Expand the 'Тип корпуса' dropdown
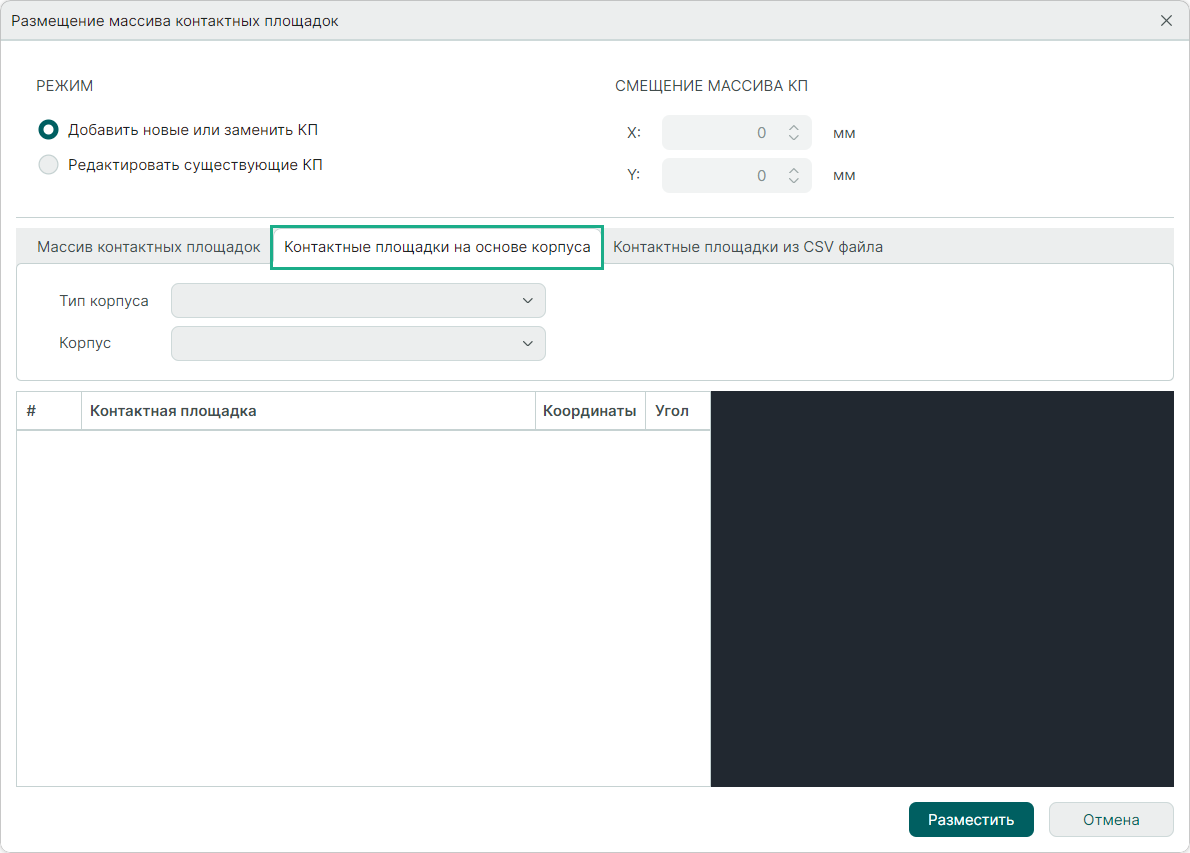Screen dimensions: 1190x853 [358, 301]
